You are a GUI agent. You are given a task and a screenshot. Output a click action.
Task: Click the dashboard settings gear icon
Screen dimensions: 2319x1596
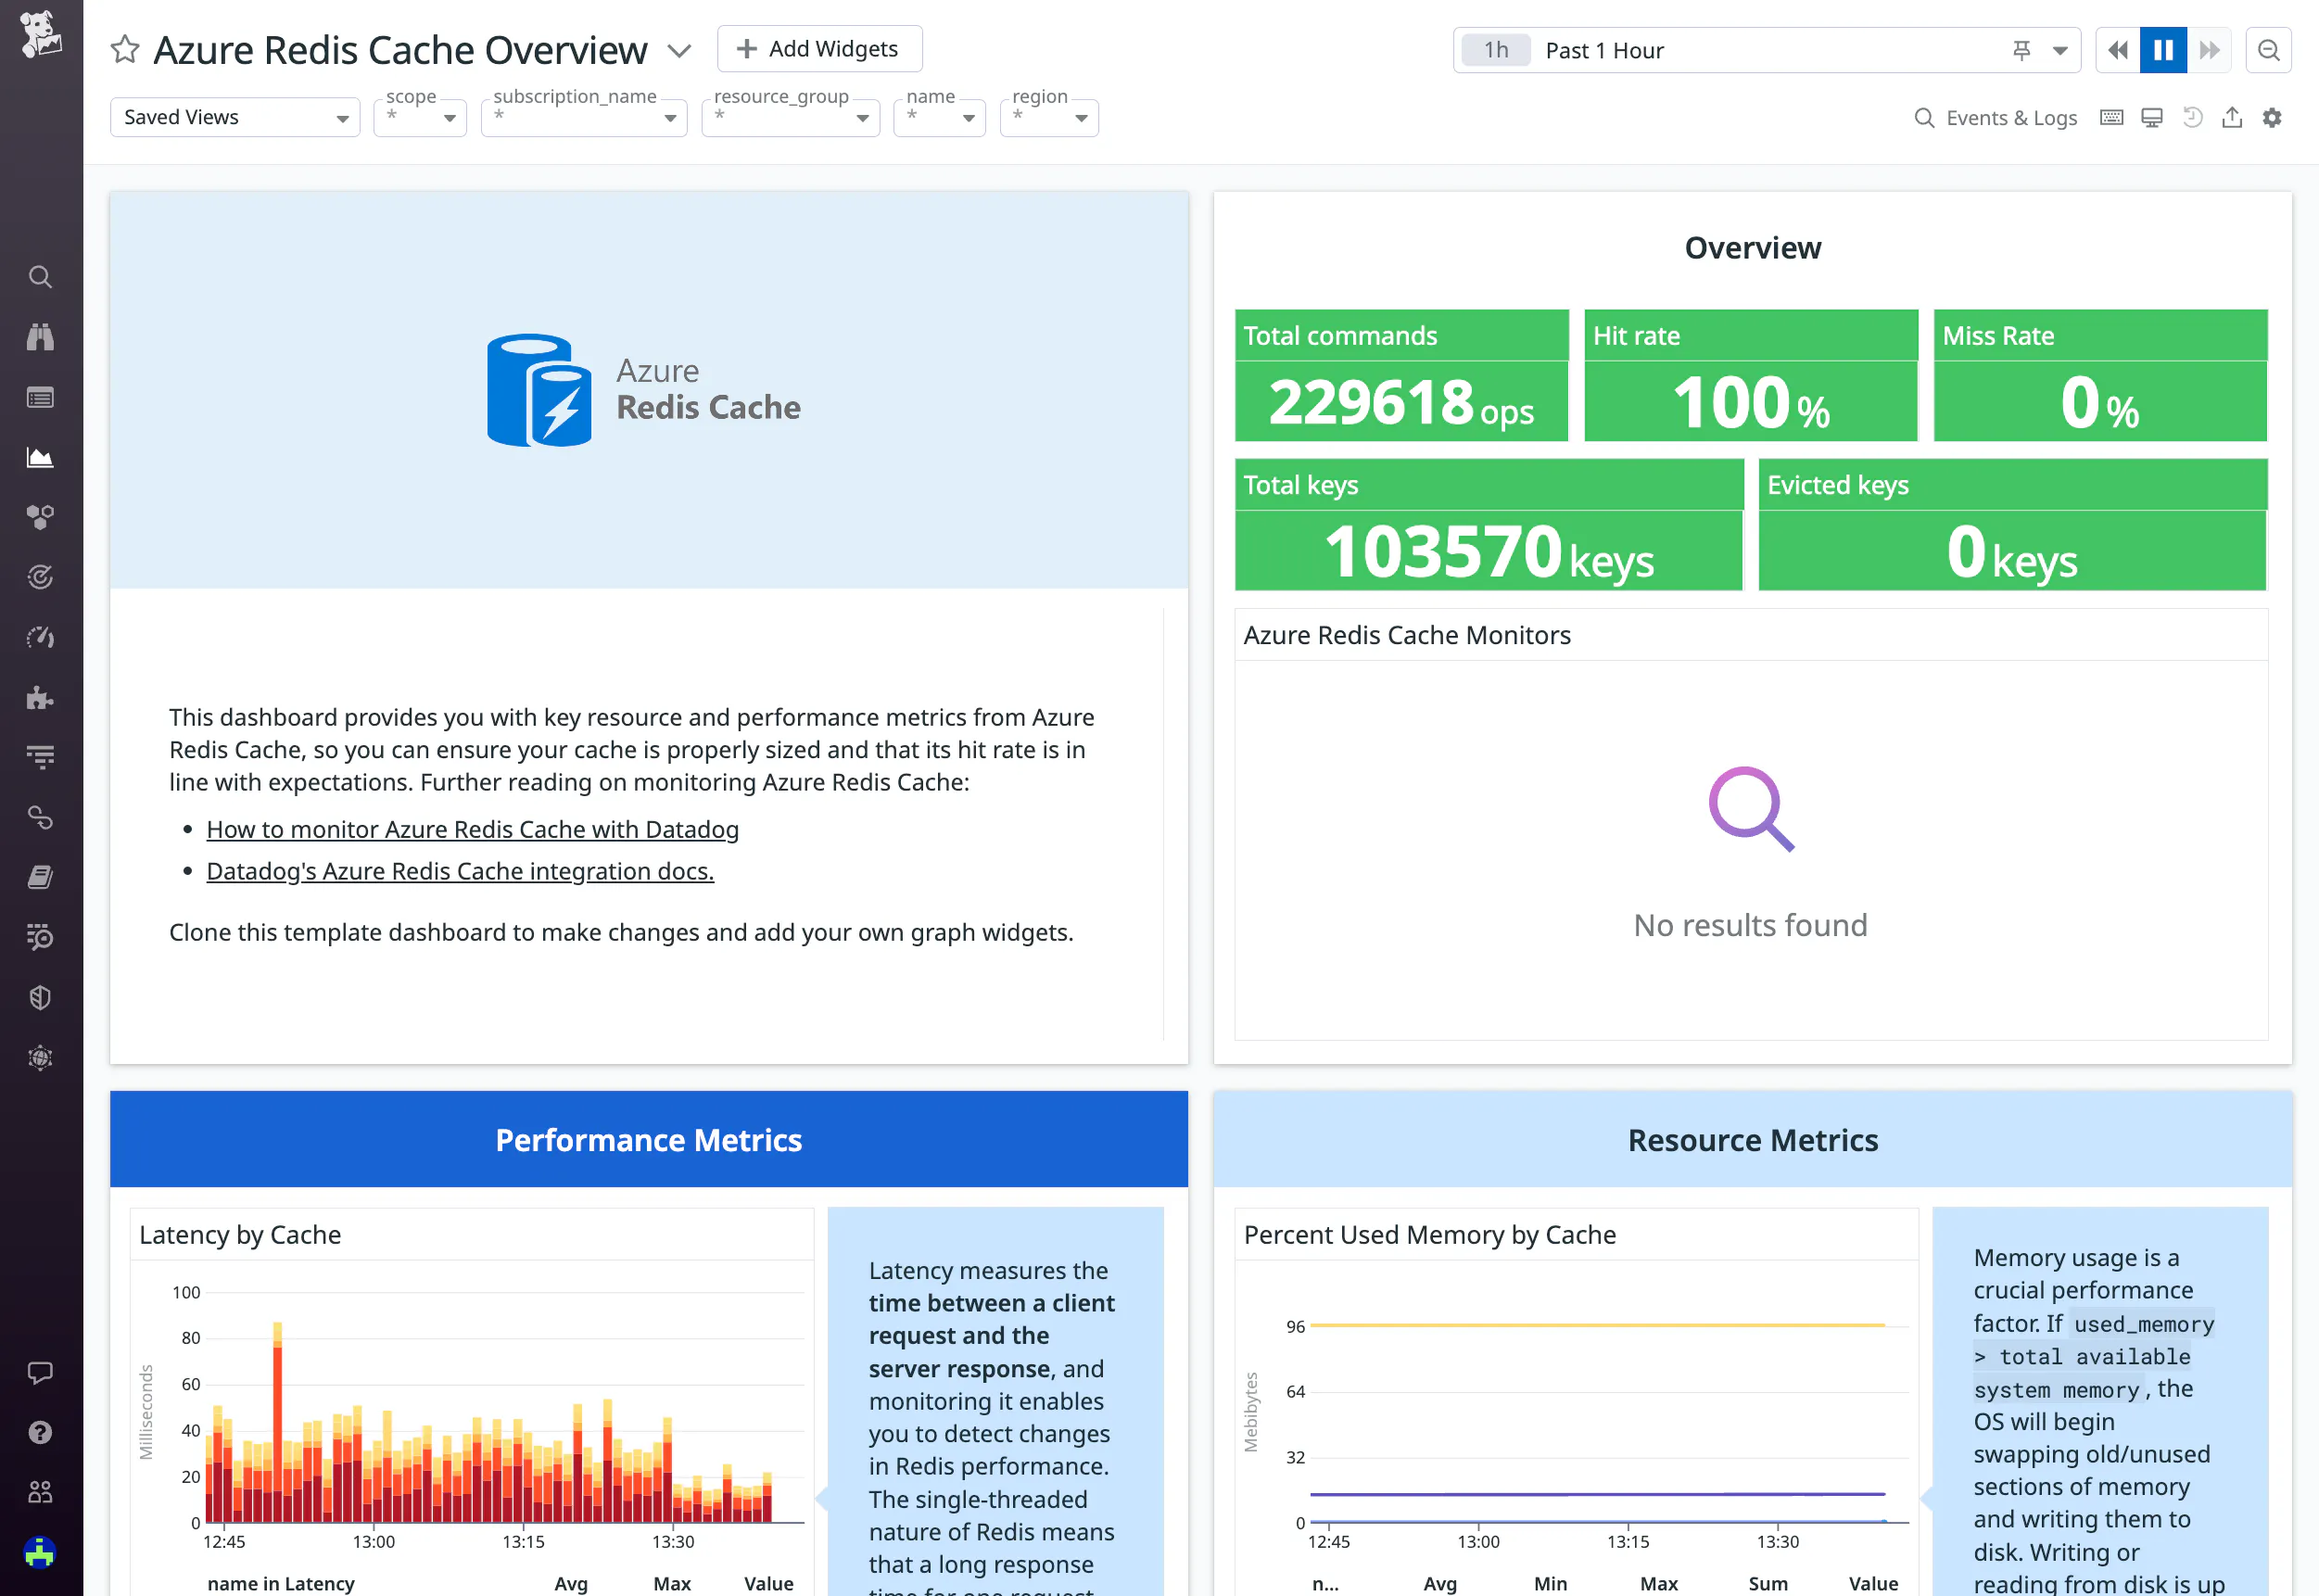[2272, 118]
